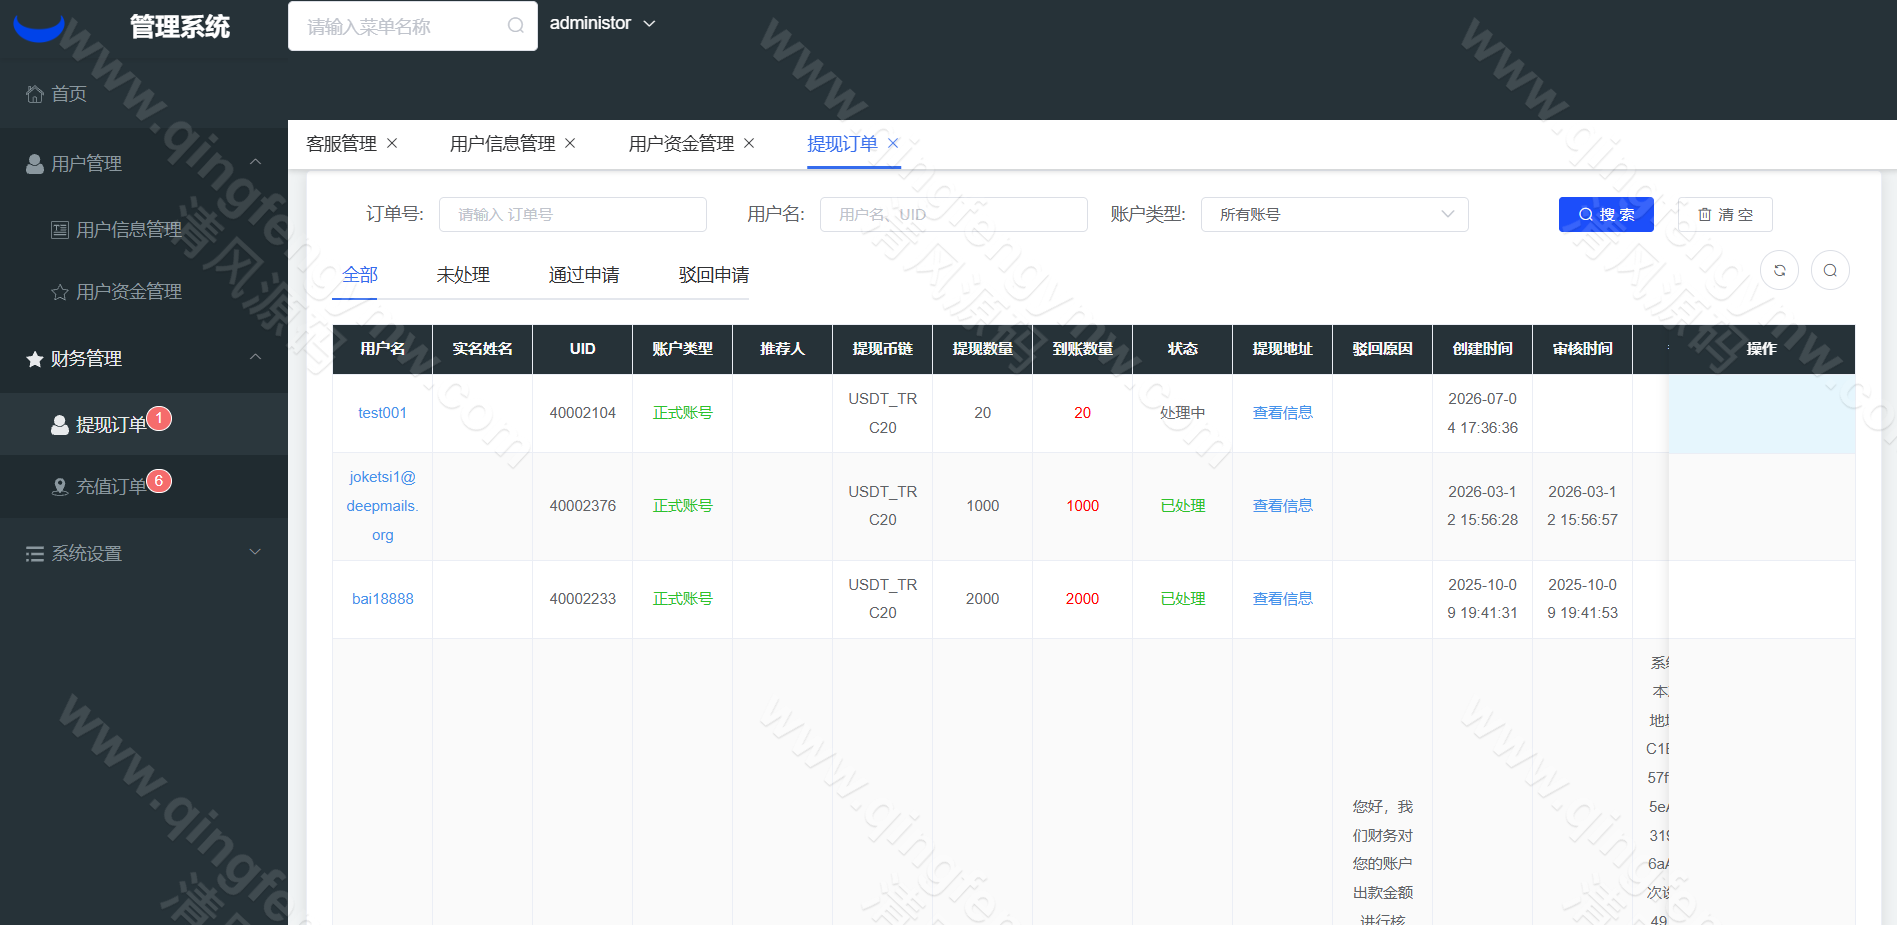Close the 提现订单 tab
Image resolution: width=1897 pixels, height=925 pixels.
893,143
